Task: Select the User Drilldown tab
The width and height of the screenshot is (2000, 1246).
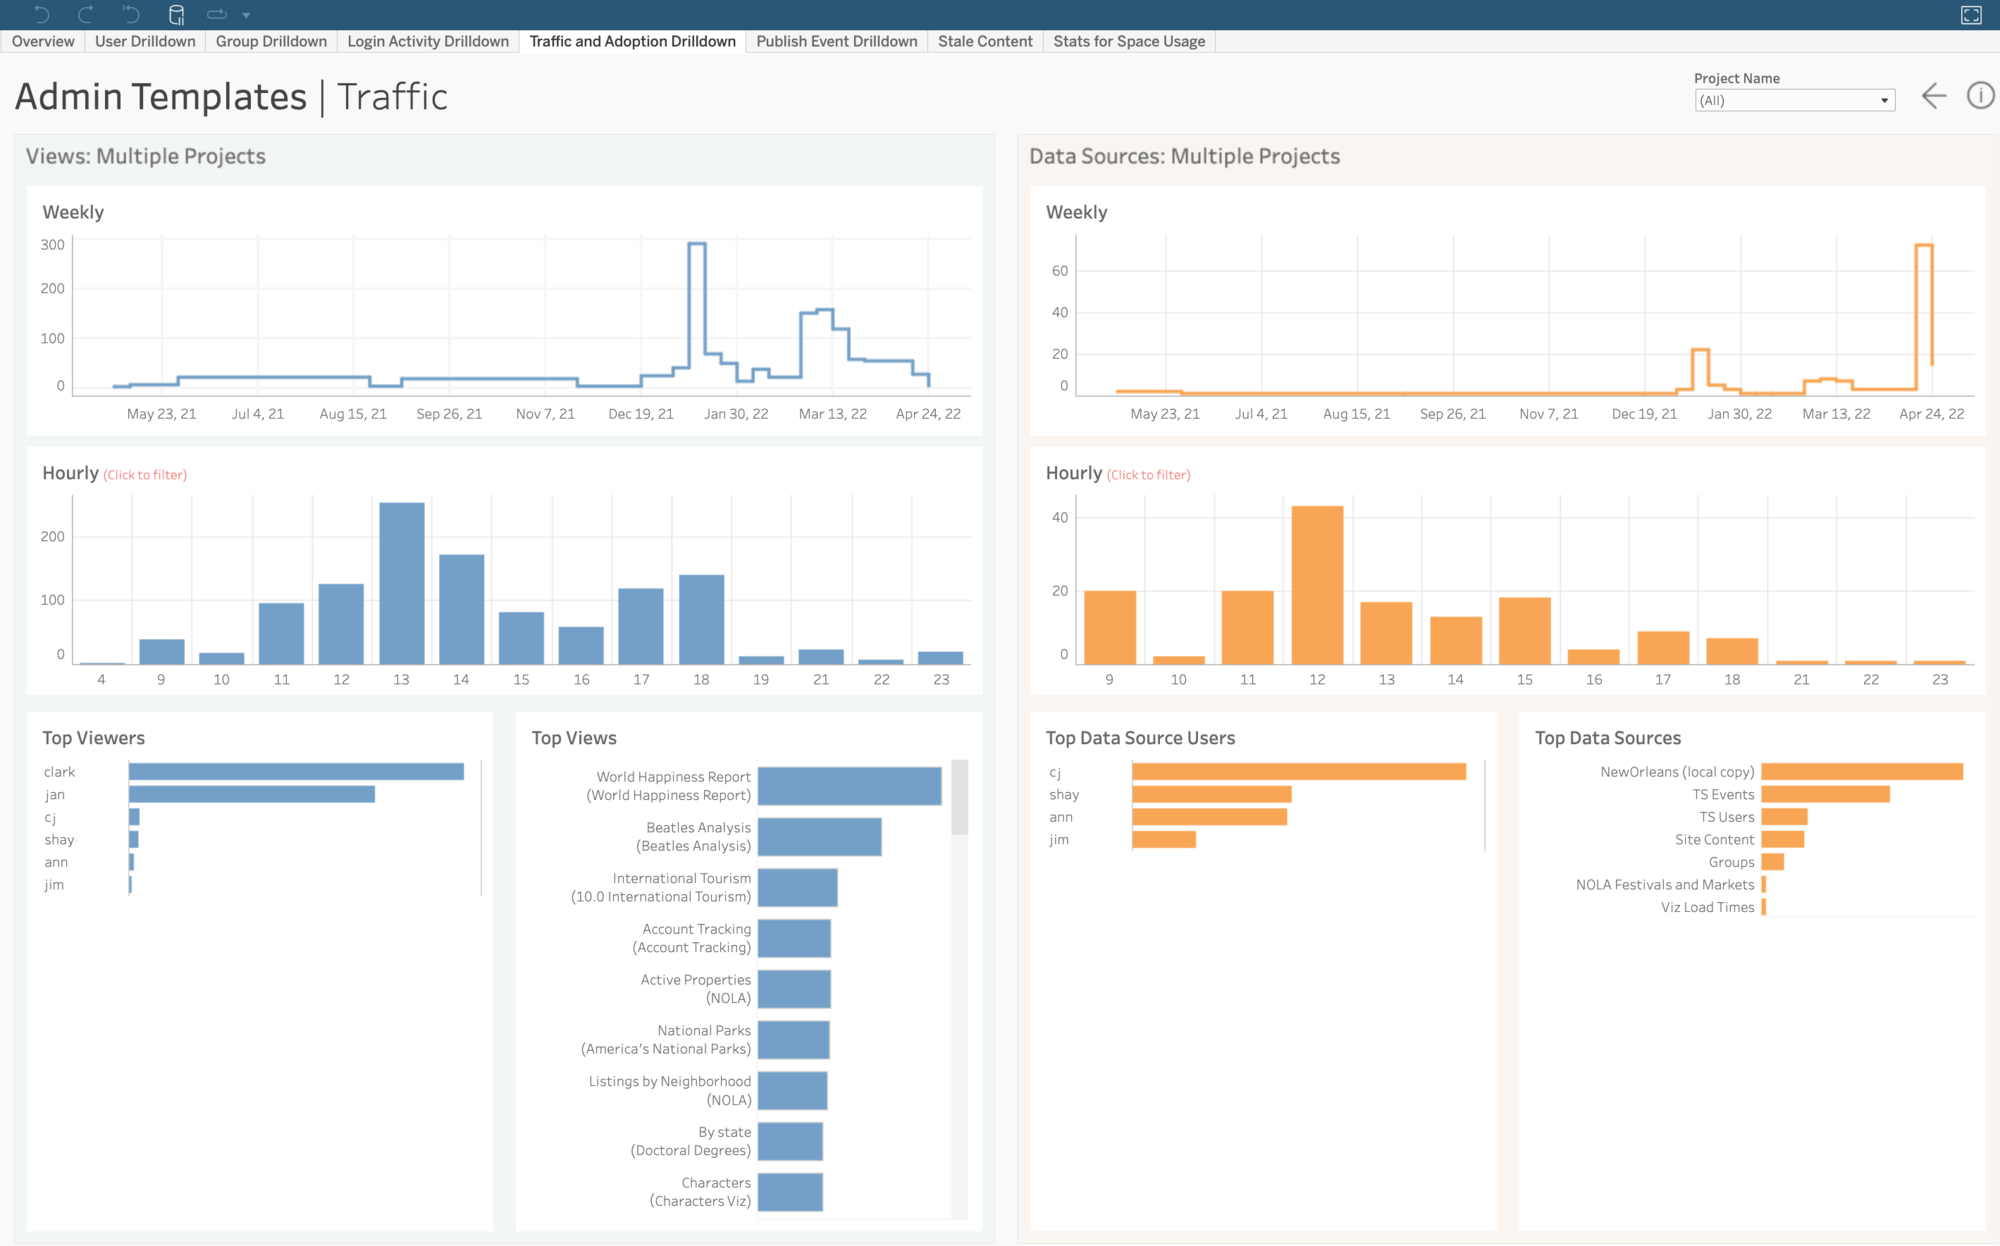Action: point(143,40)
